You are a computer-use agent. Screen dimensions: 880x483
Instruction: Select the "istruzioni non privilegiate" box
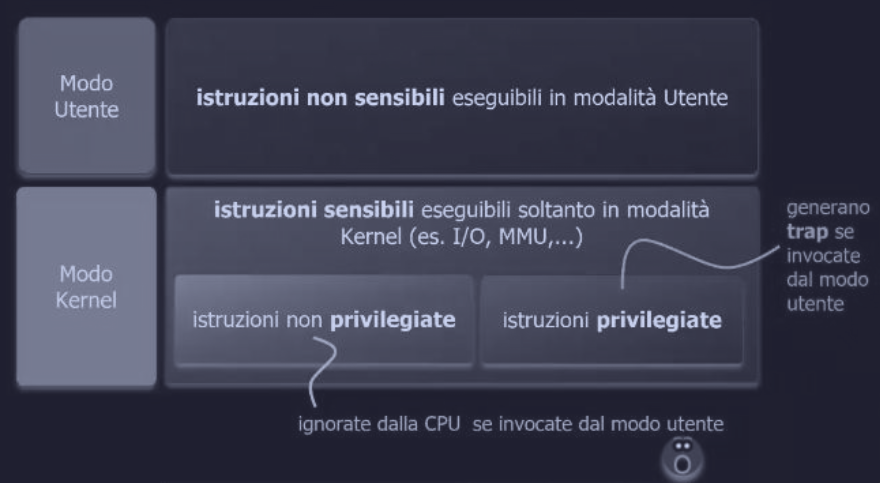point(324,321)
